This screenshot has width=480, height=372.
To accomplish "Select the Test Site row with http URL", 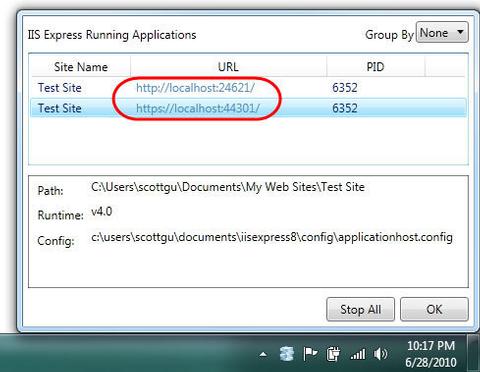I will click(249, 88).
